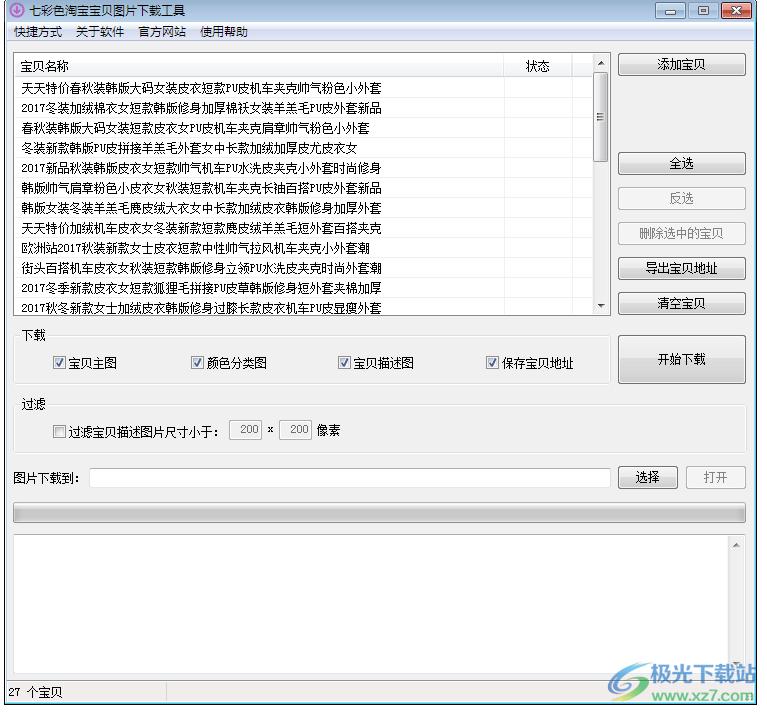Click 选择 to choose download folder
This screenshot has height=712, width=767.
click(647, 478)
